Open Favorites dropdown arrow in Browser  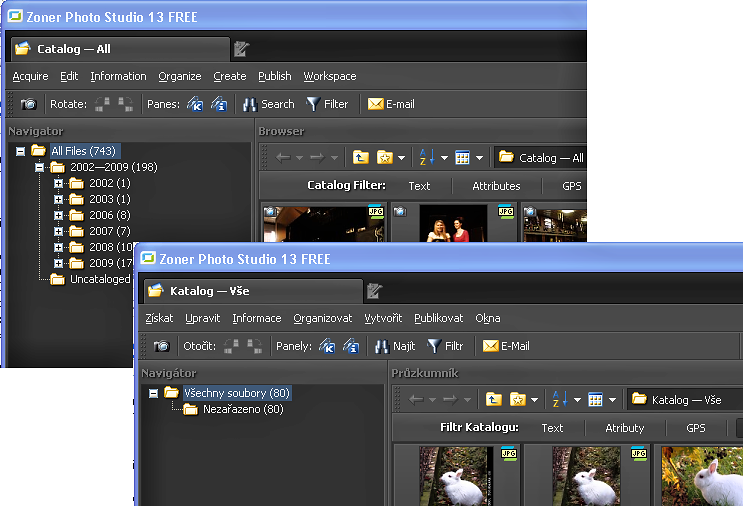401,158
